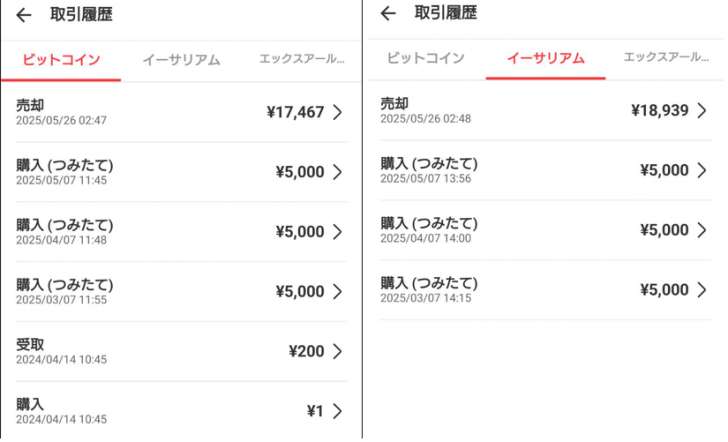Expand 2025/04/07 11:48 つみたて purchase details
The height and width of the screenshot is (442, 728).
(181, 232)
